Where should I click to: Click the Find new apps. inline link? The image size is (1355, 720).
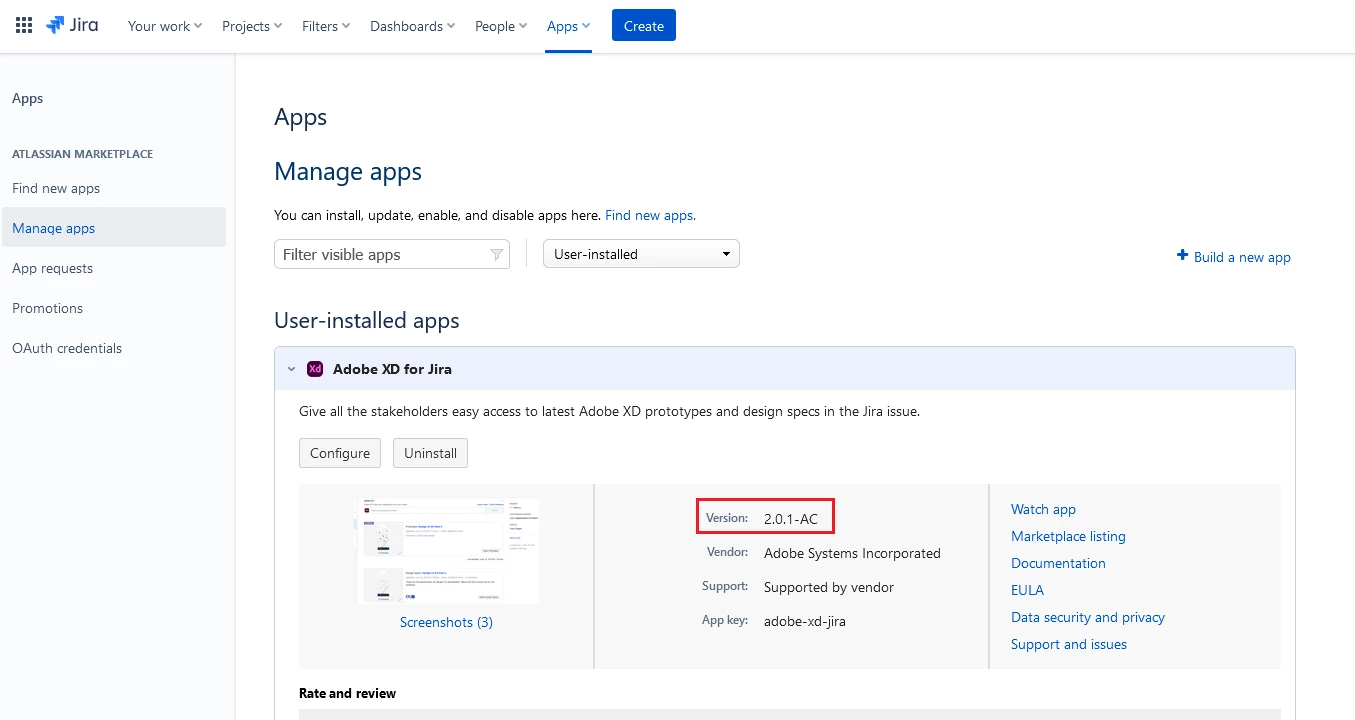click(650, 215)
